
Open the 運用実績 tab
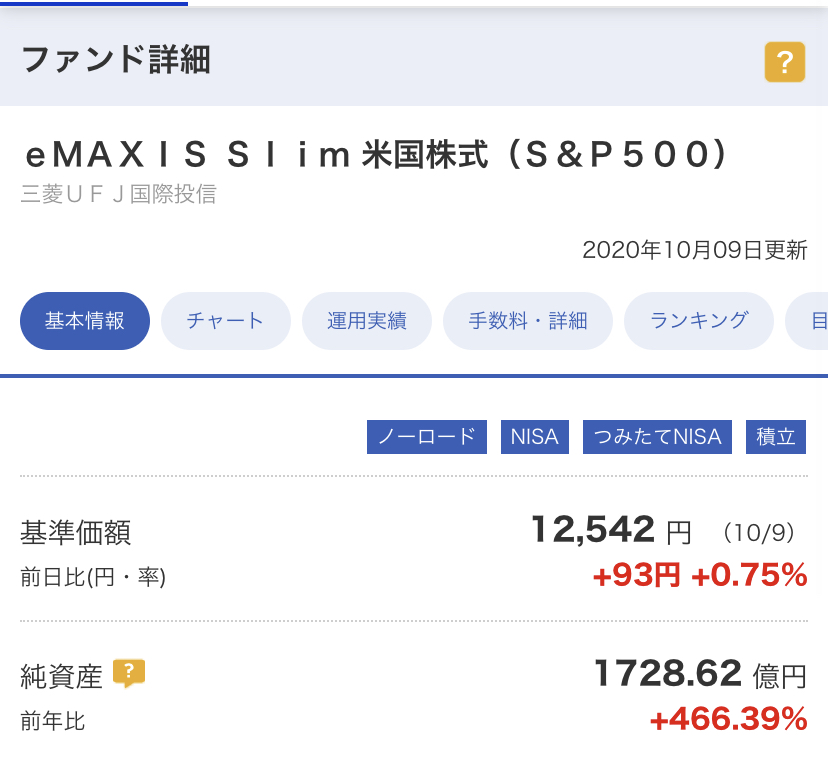coord(367,321)
